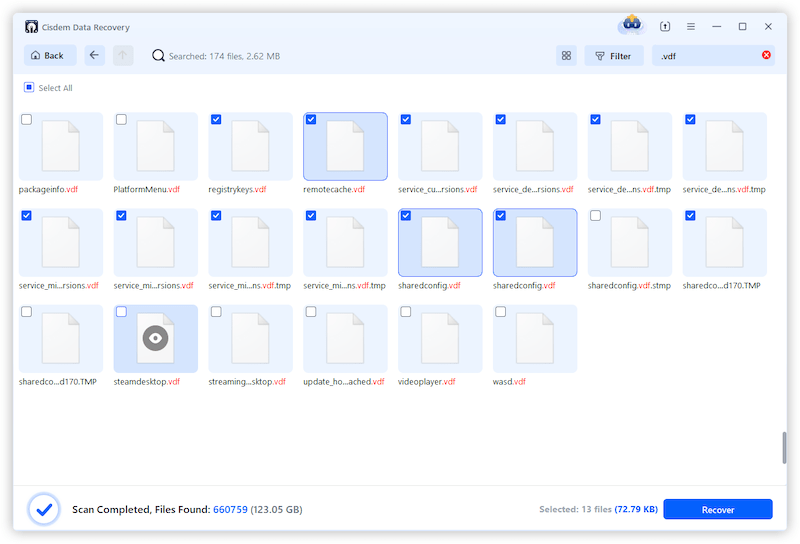Viewport: 800px width, 544px height.
Task: Check the PlatformMenu.vdf checkbox
Action: [121, 119]
